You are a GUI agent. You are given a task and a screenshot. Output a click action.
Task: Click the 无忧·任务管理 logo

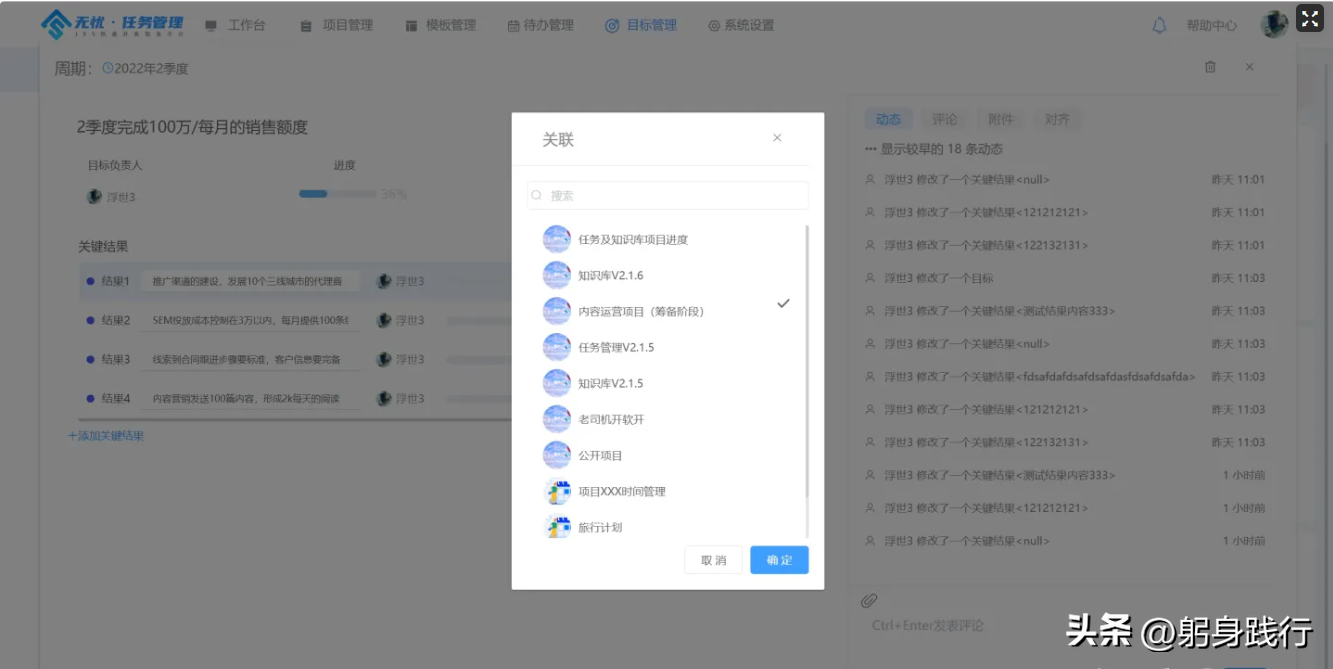[x=112, y=25]
